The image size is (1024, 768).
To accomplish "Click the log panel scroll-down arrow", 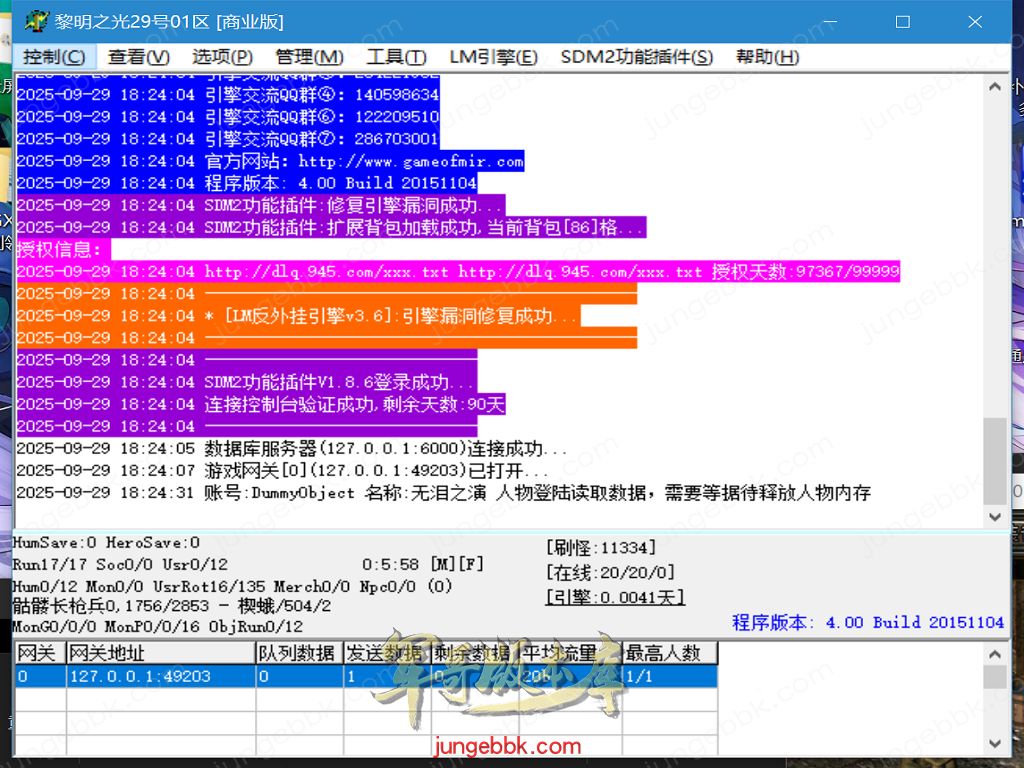I will point(995,517).
